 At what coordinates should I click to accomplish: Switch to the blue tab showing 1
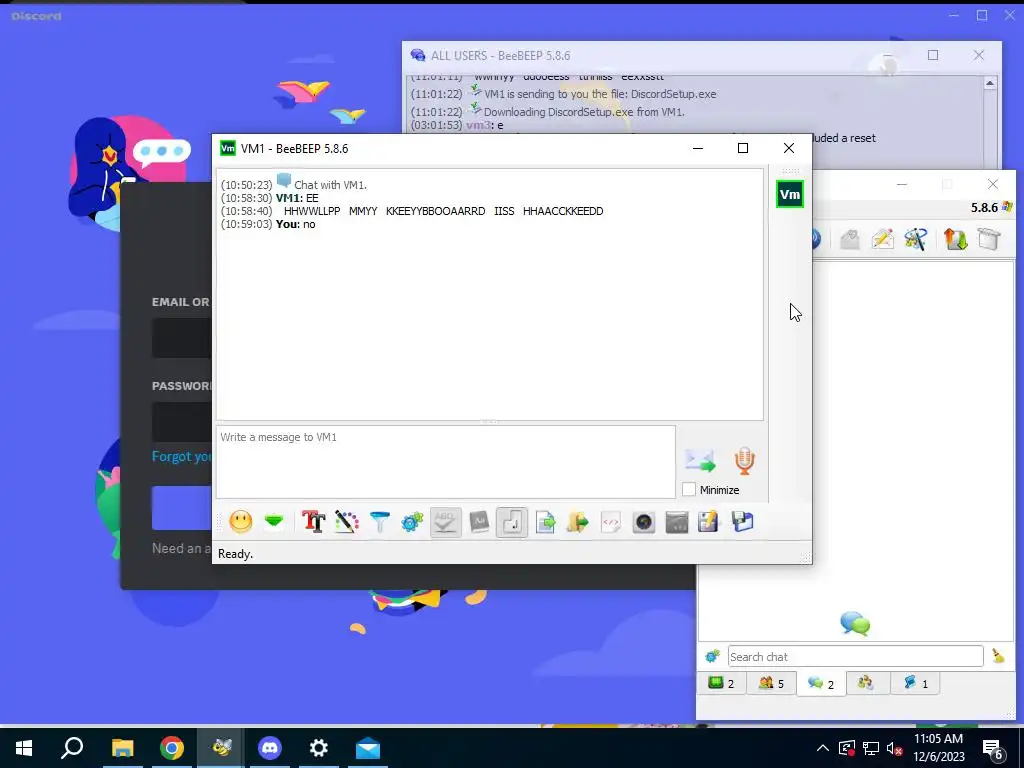pyautogui.click(x=916, y=683)
